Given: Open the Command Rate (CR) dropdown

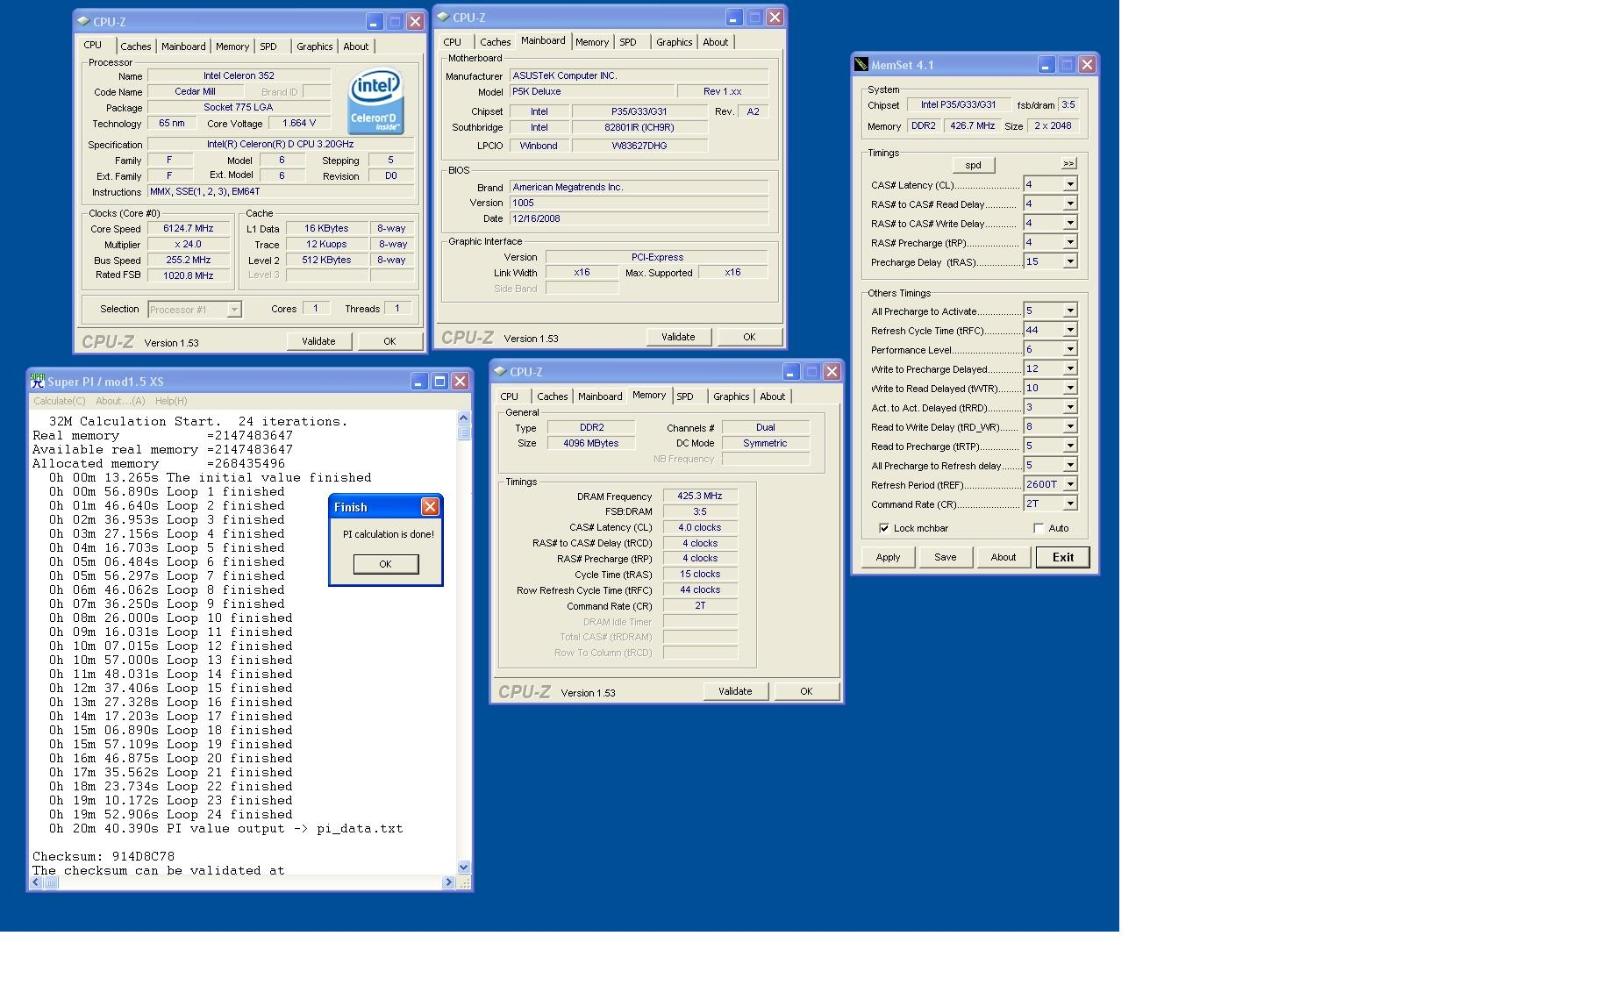Looking at the screenshot, I should coord(1070,504).
